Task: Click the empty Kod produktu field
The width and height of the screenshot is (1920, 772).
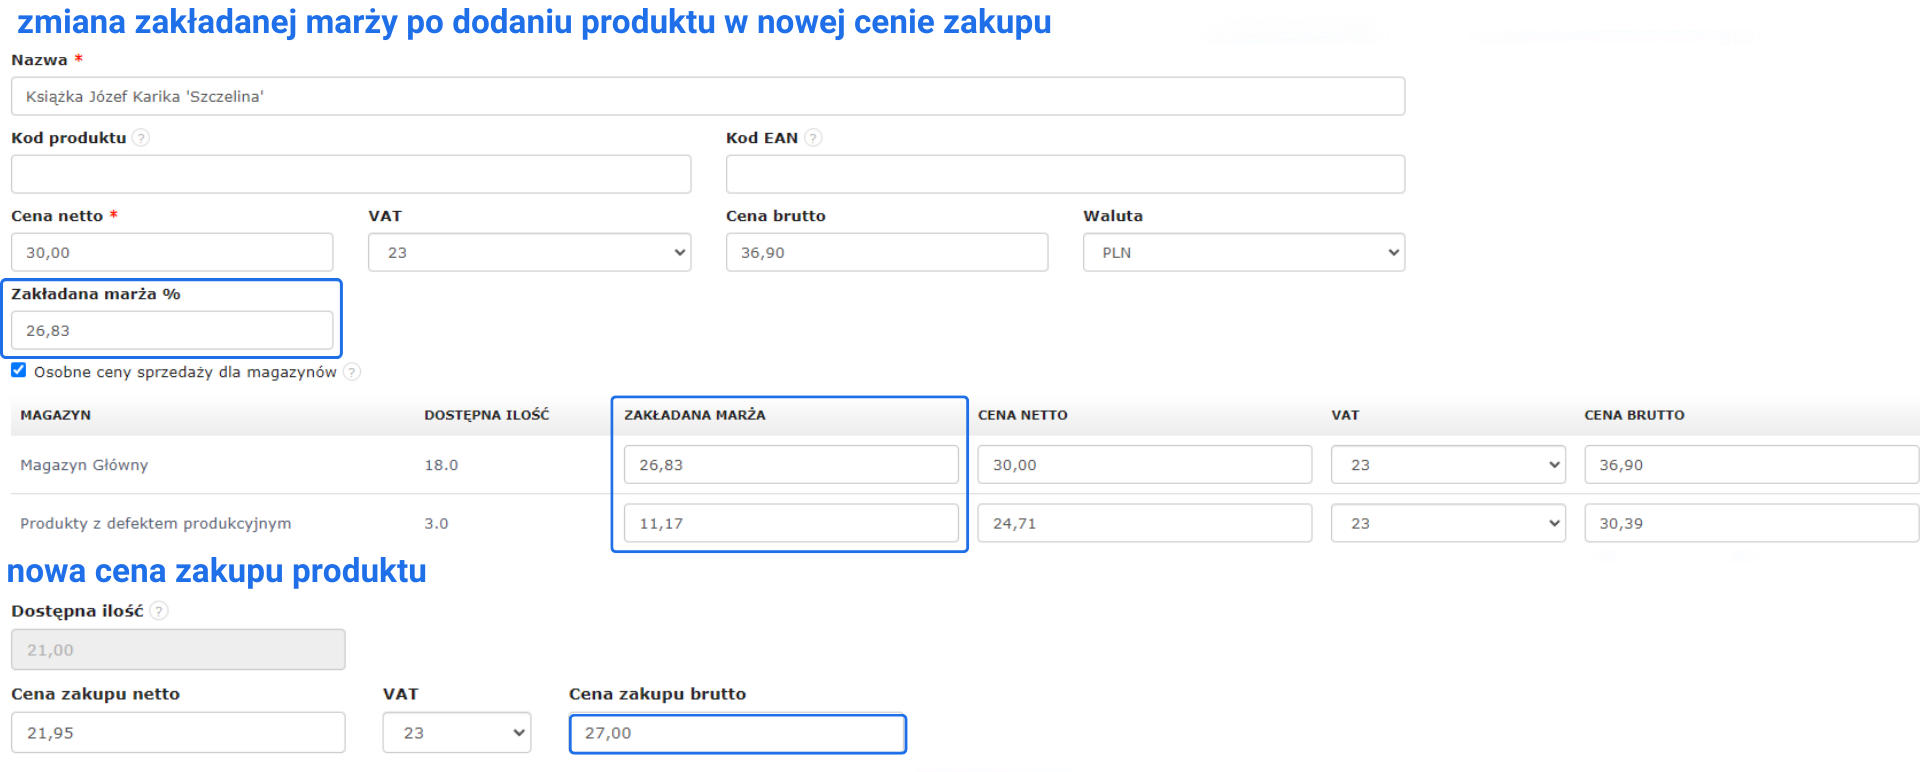Action: [351, 174]
